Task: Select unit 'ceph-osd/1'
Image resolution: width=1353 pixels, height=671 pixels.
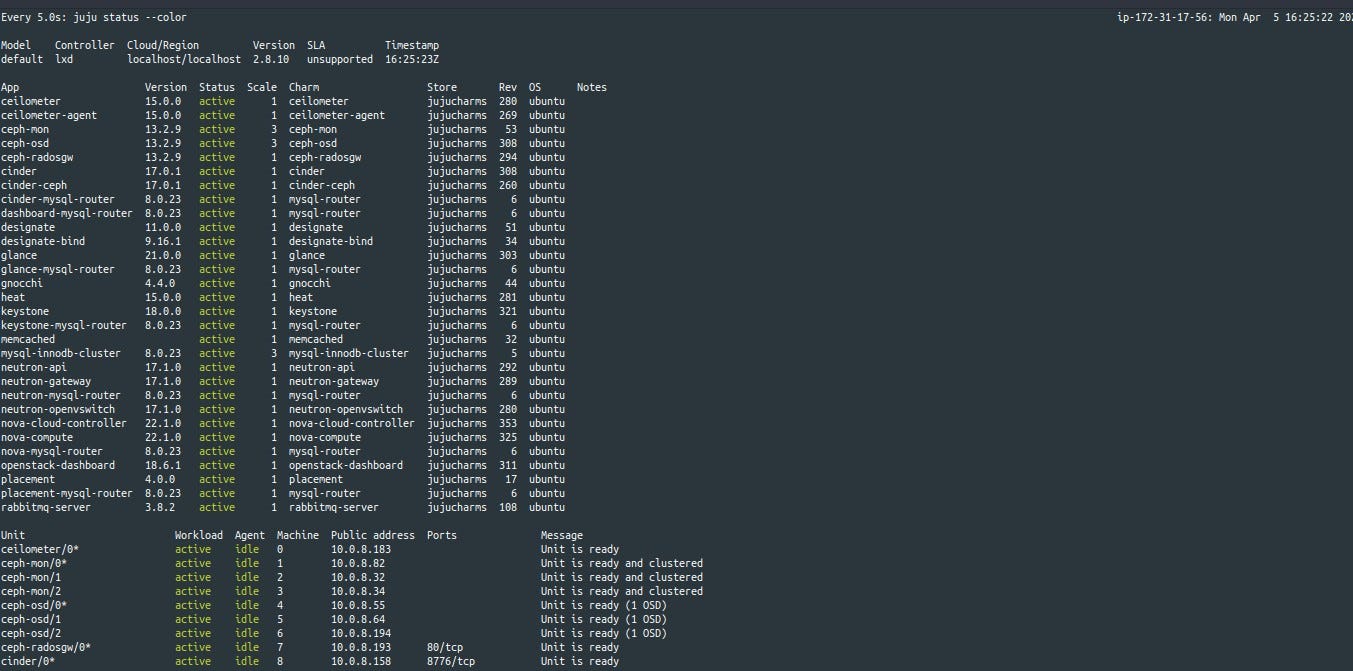Action: tap(31, 619)
